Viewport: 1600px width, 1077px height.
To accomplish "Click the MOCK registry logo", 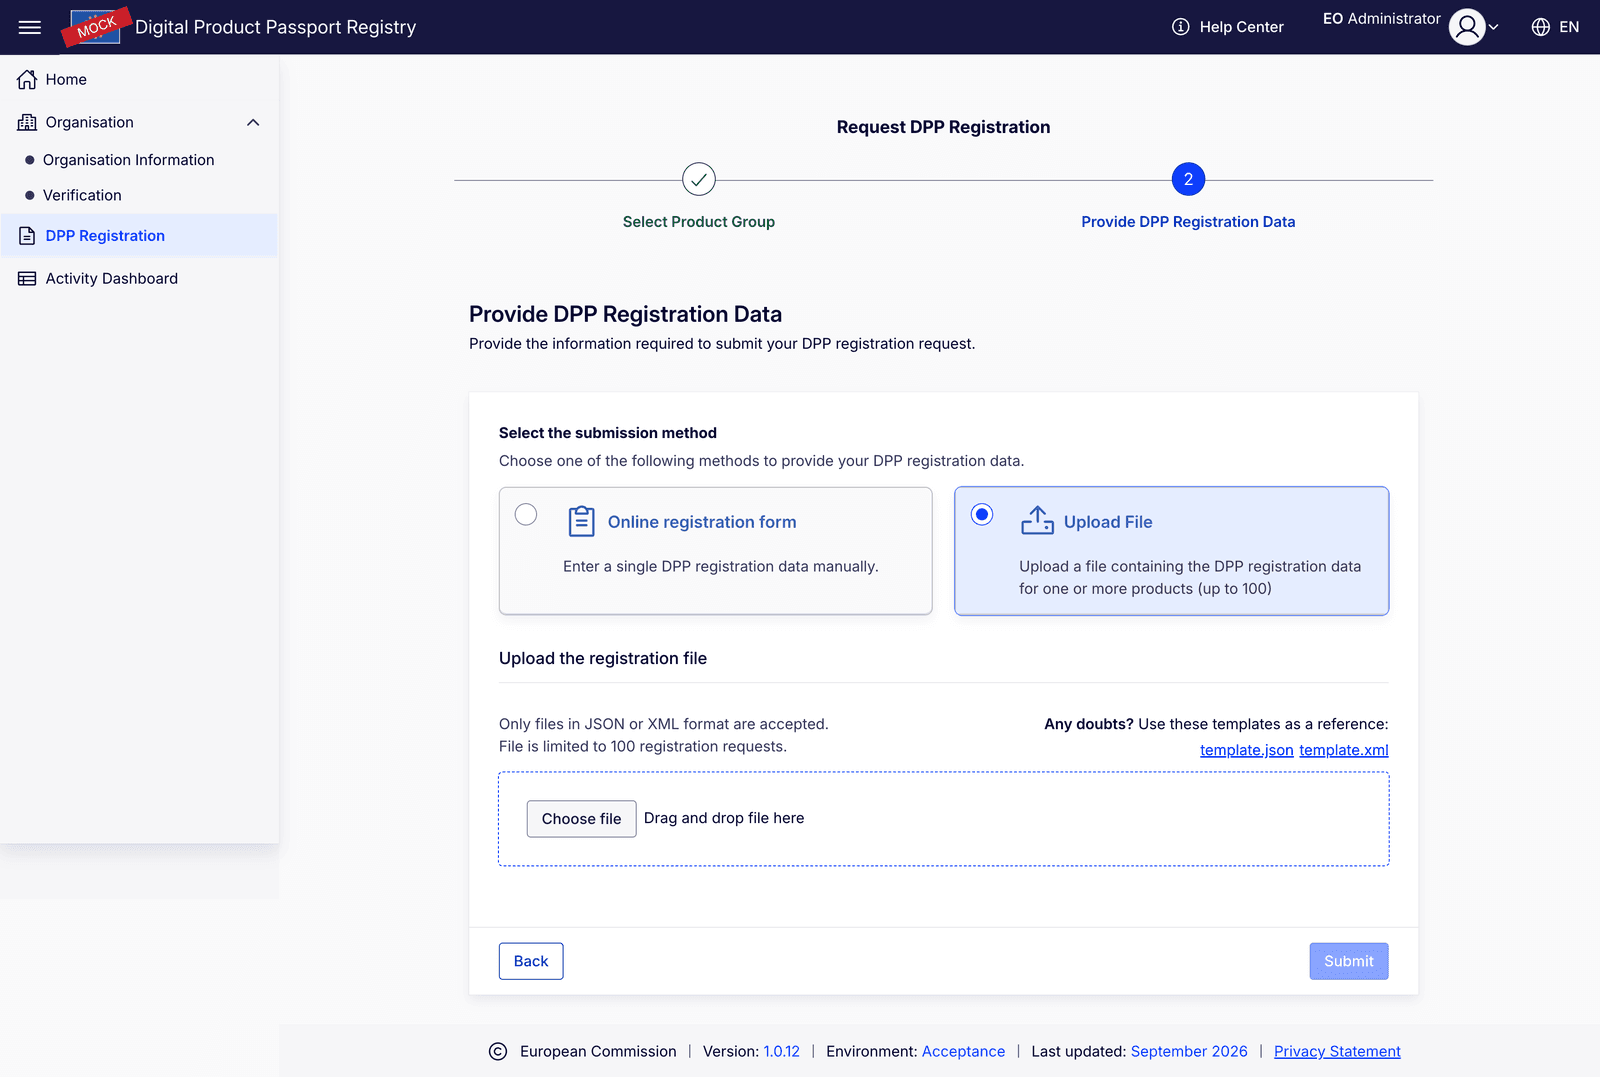I will (x=96, y=27).
